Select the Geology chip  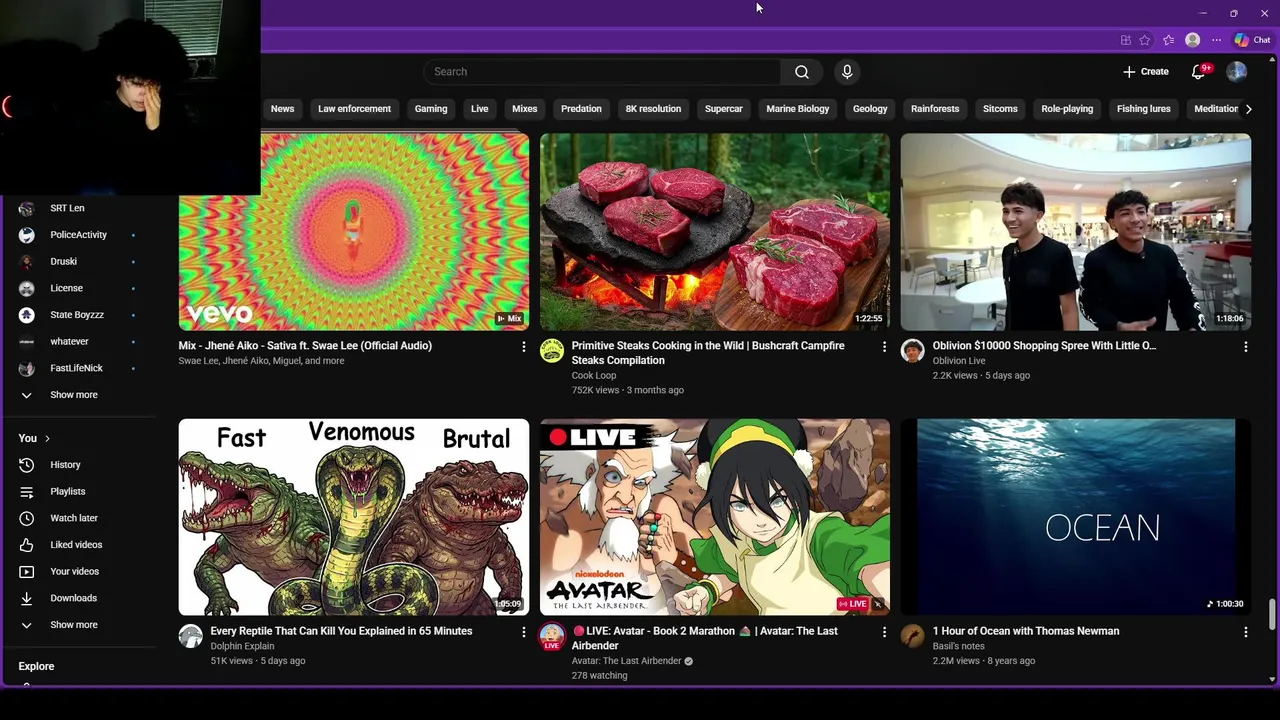(870, 109)
